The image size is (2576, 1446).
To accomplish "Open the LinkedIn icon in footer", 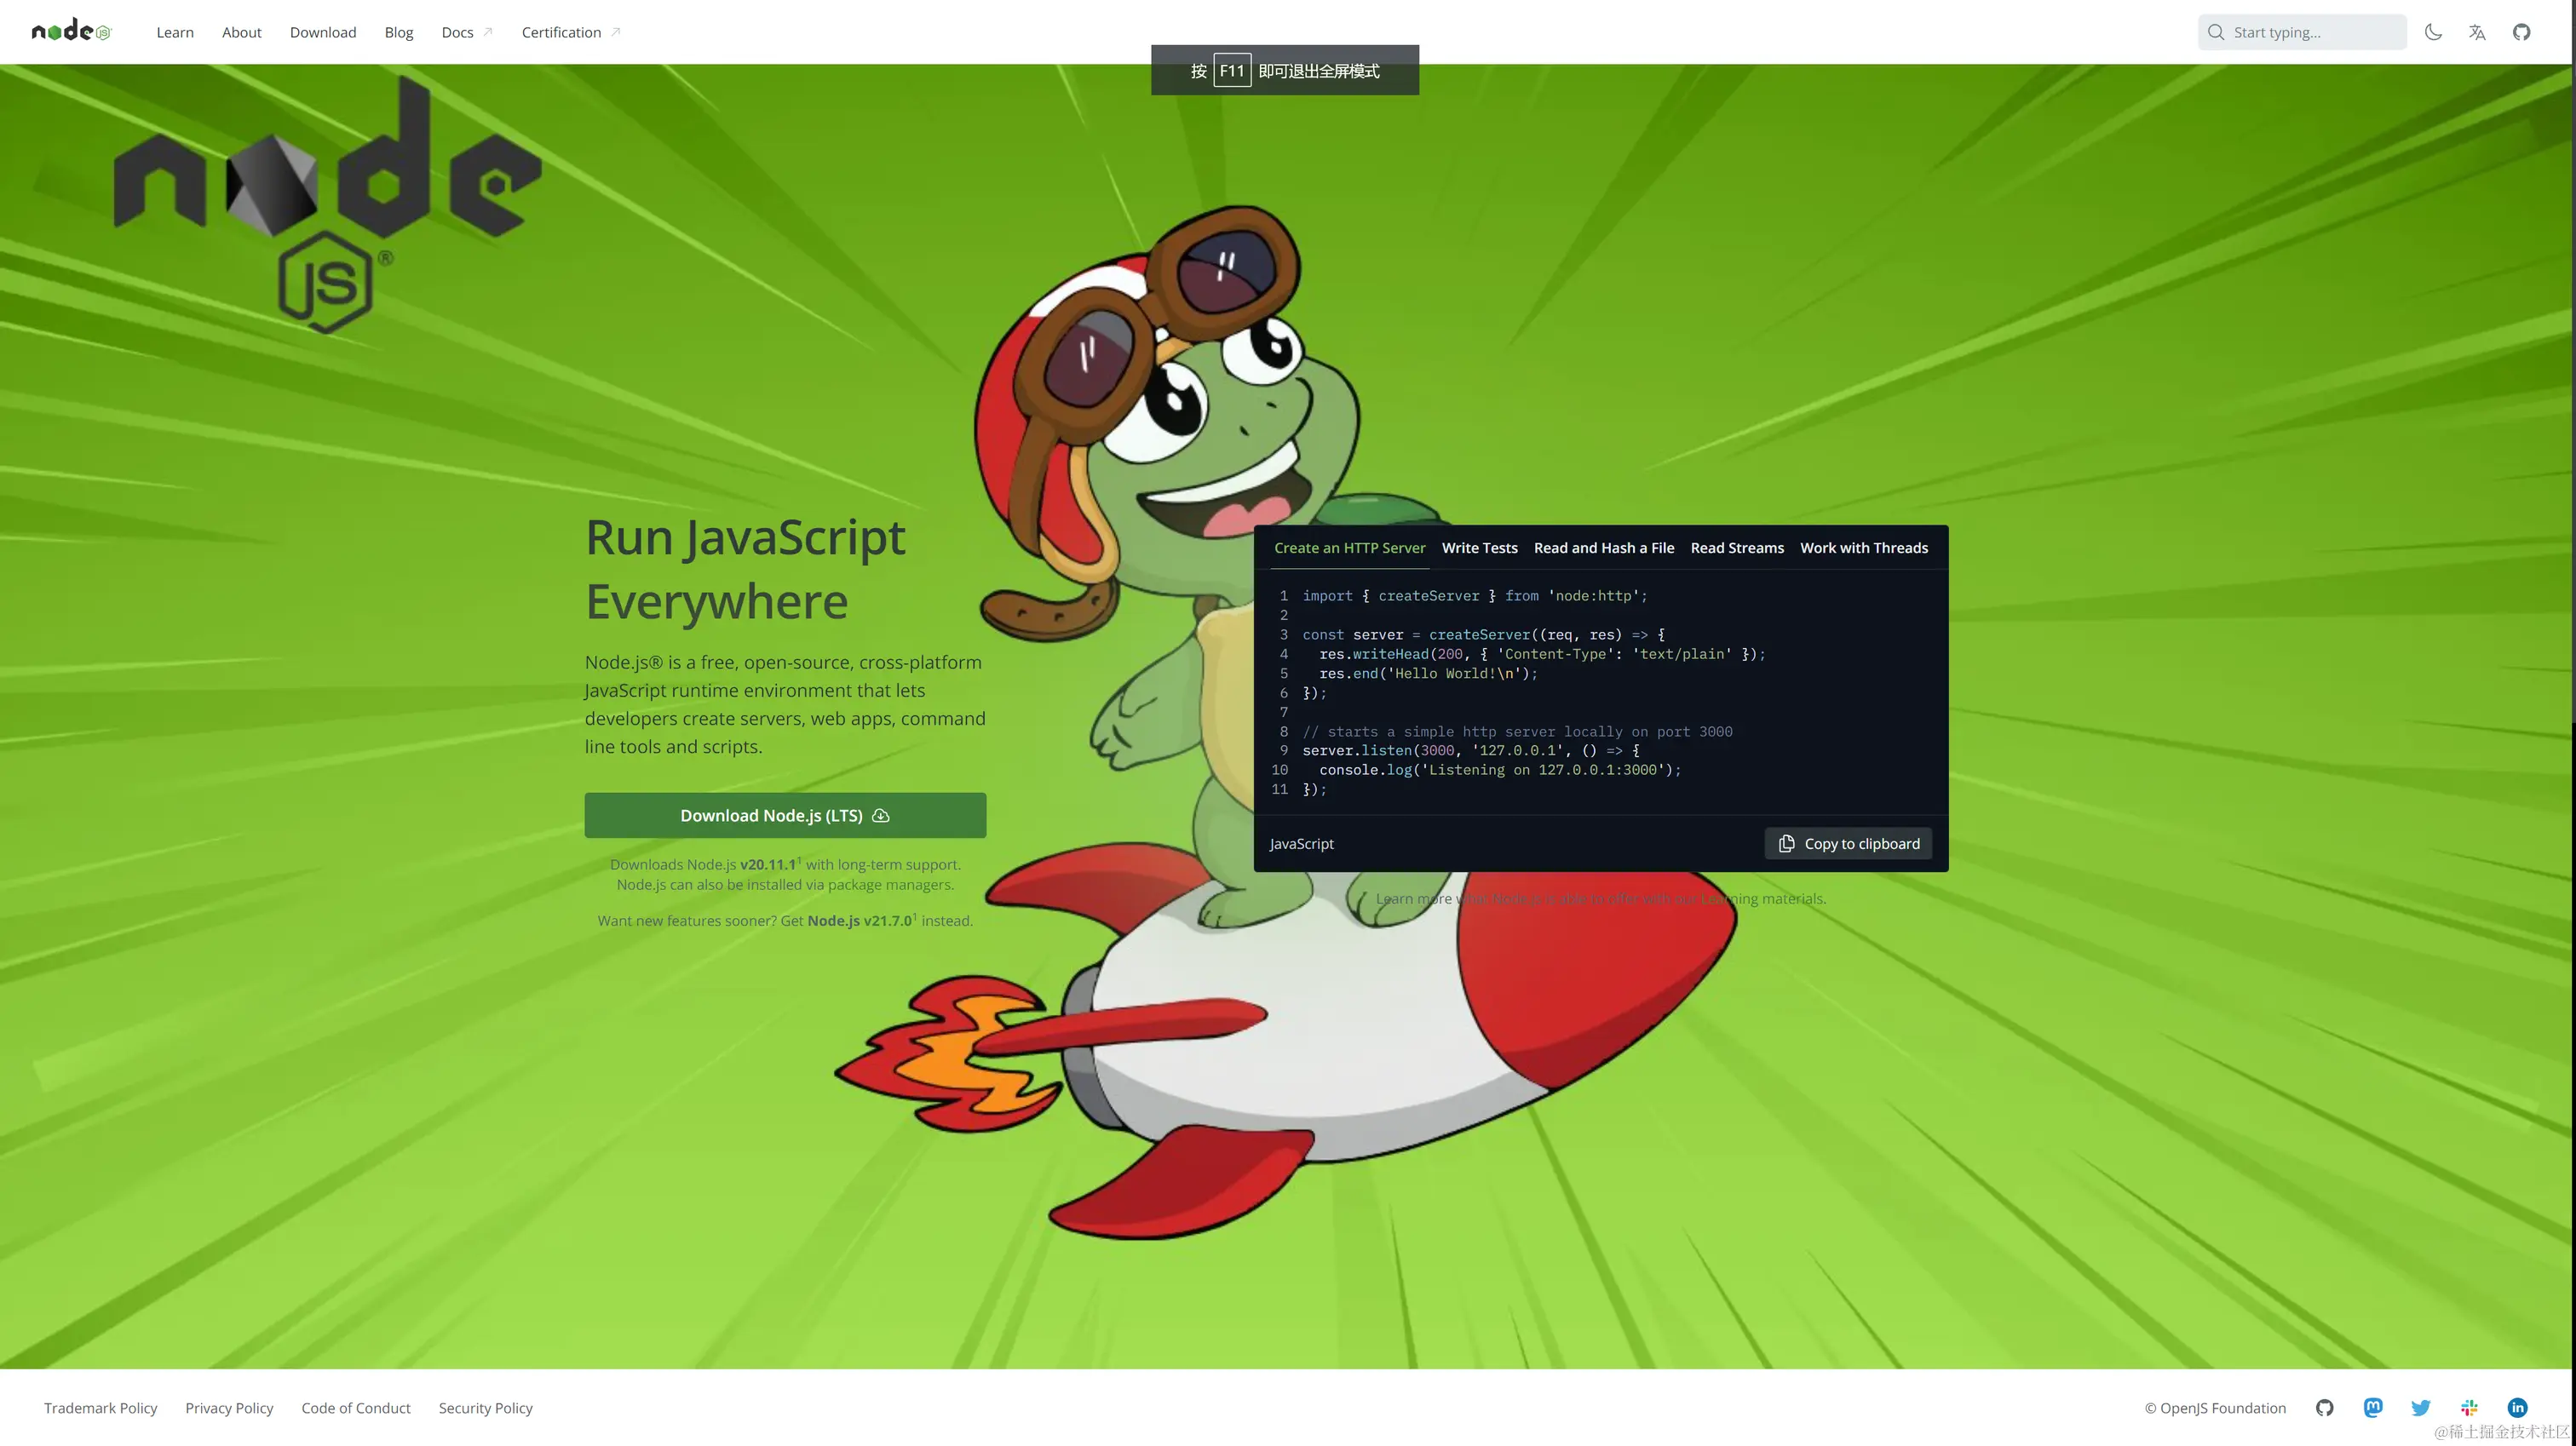I will pyautogui.click(x=2517, y=1407).
